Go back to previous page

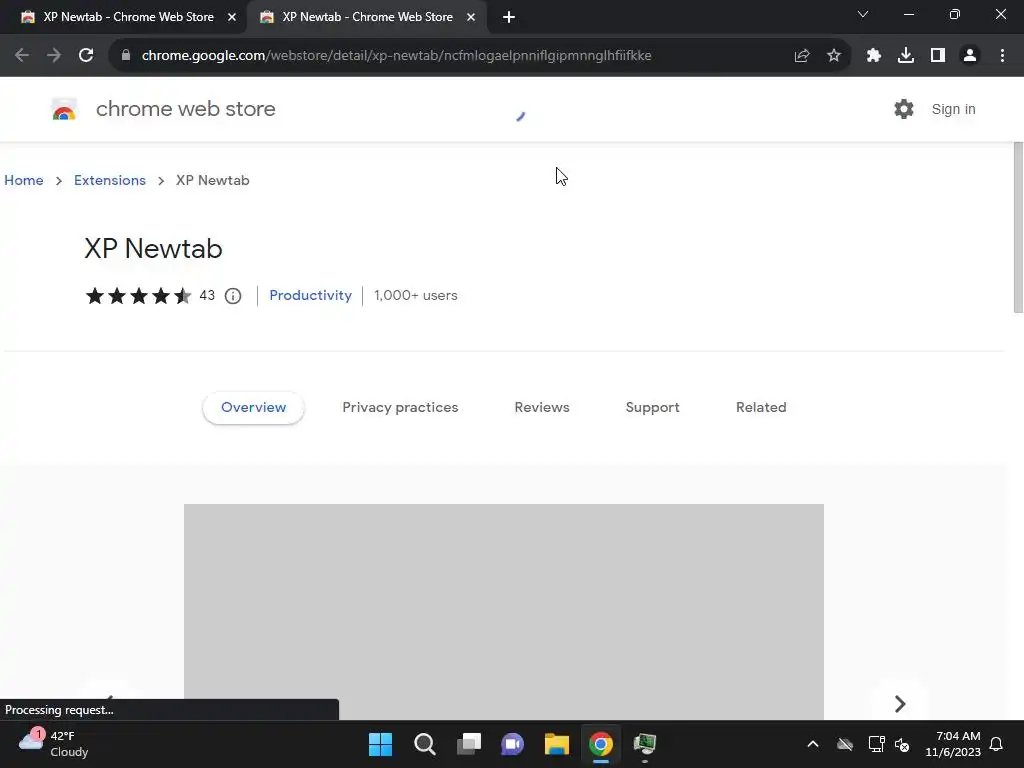22,56
